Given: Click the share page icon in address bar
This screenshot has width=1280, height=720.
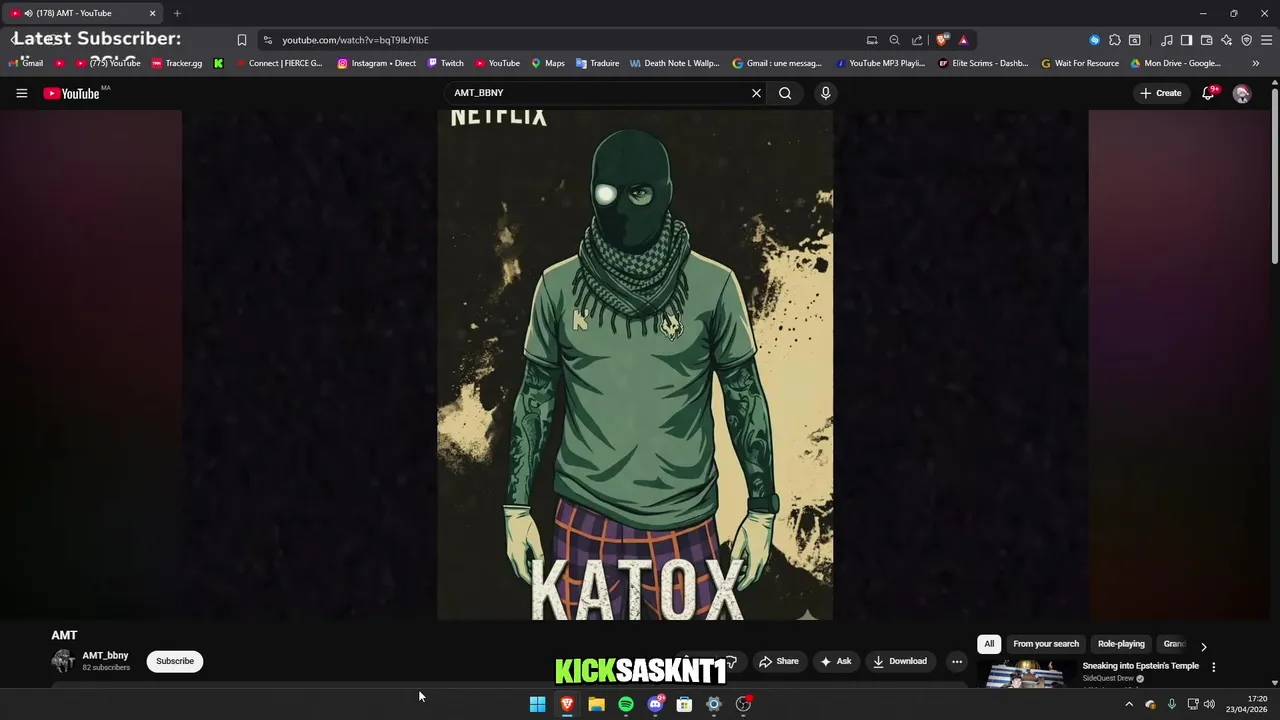Looking at the screenshot, I should coord(917,40).
